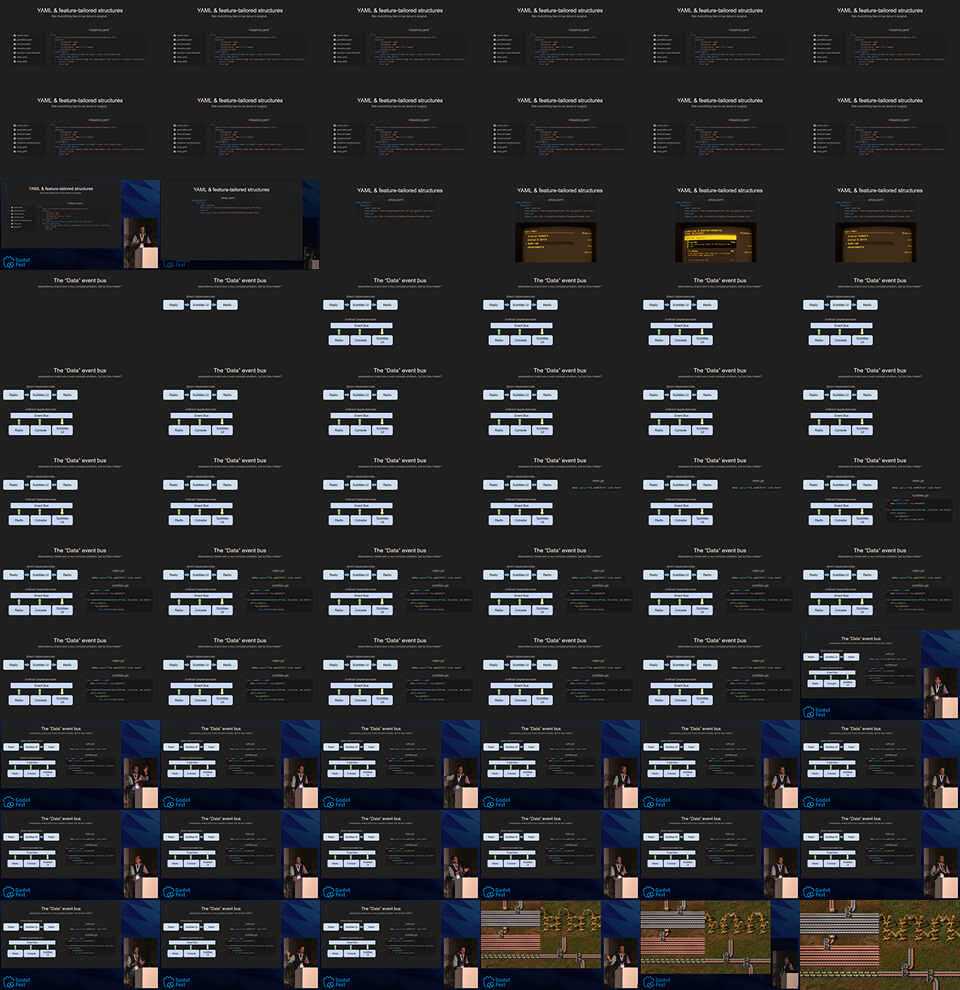
Task: Select first event bus thumbnail with speaker camera
Action: (x=880, y=675)
